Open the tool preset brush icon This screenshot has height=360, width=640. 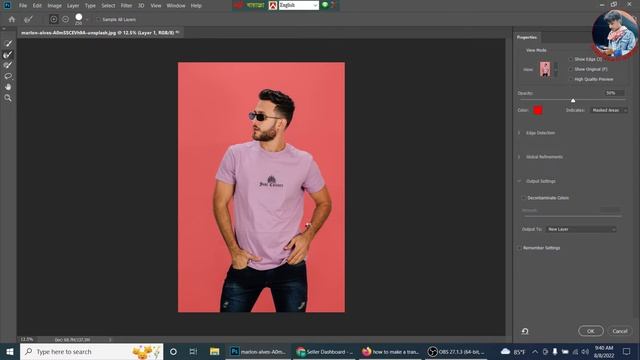point(28,19)
